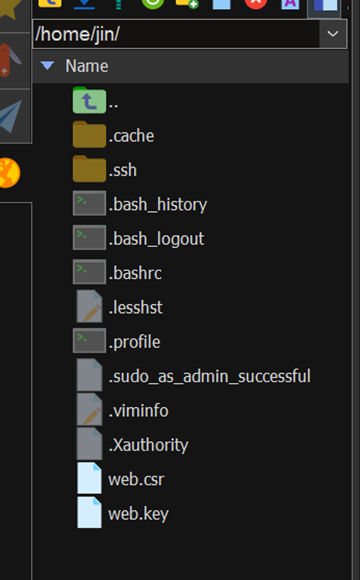Click the terminal icon beside .profile
This screenshot has width=360, height=580.
89,341
